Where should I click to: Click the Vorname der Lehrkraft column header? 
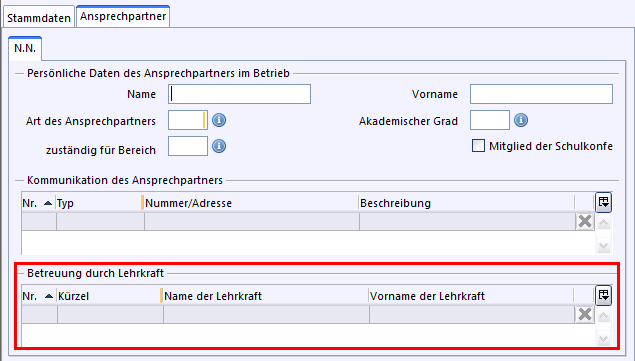point(471,296)
